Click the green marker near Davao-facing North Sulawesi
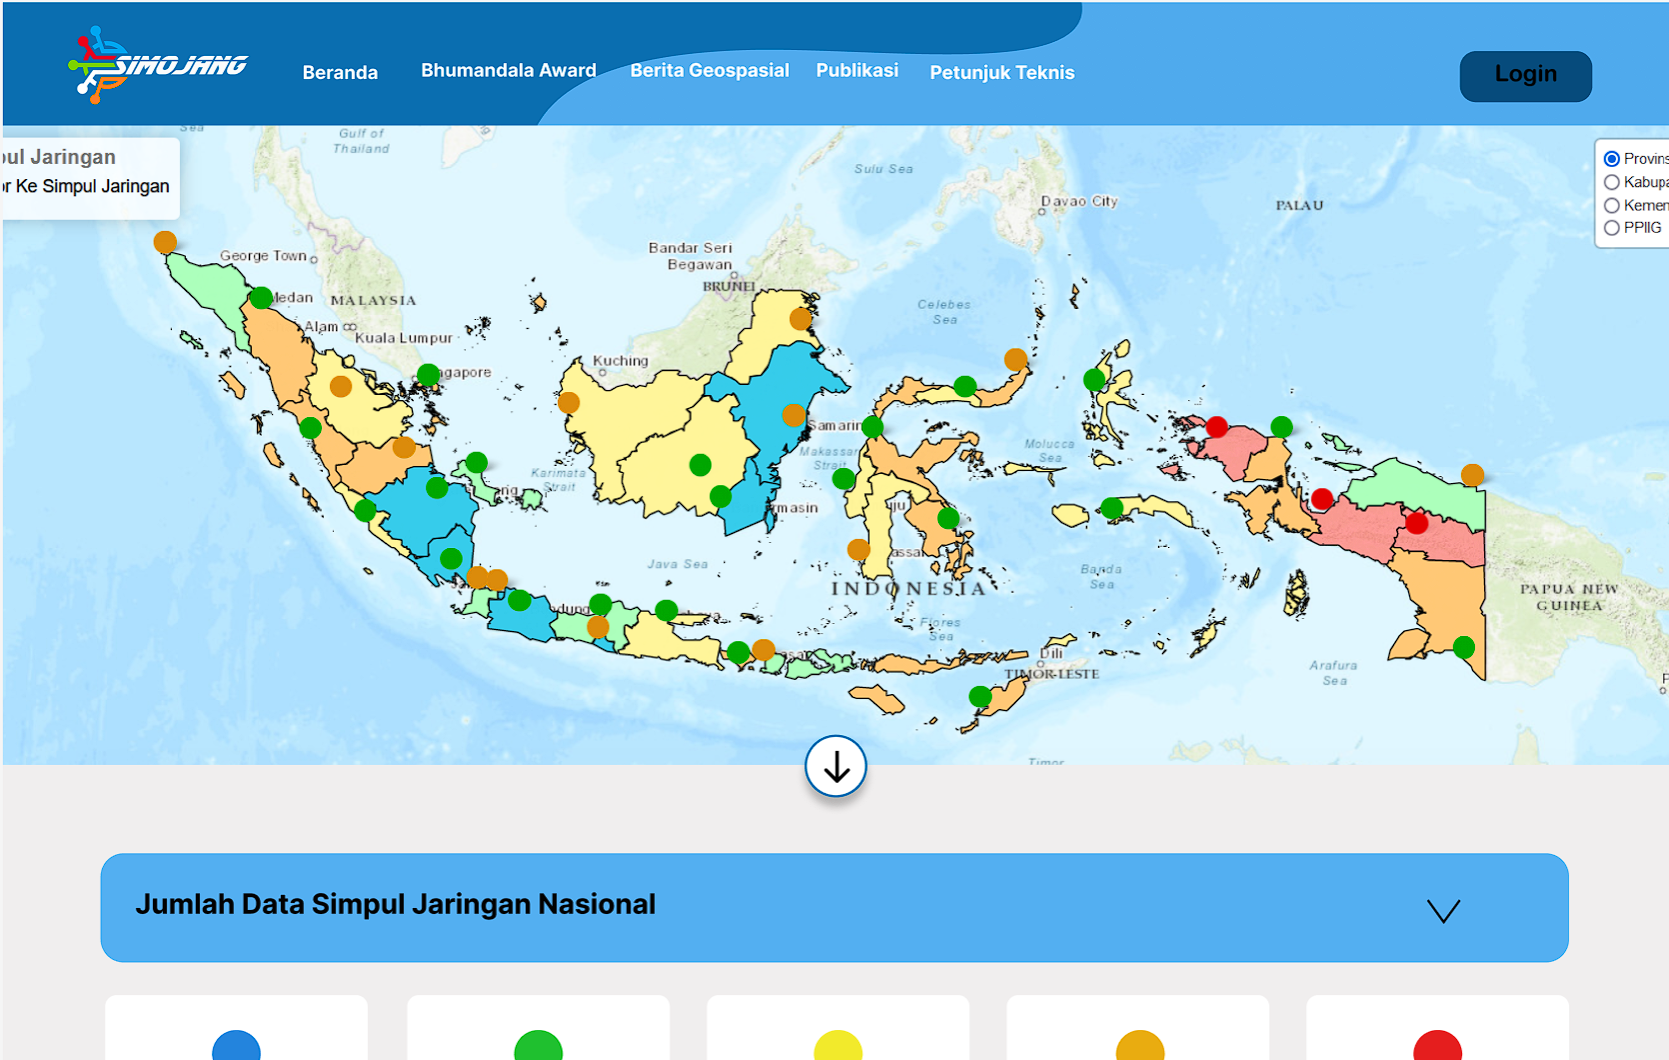1669x1060 pixels. click(965, 386)
